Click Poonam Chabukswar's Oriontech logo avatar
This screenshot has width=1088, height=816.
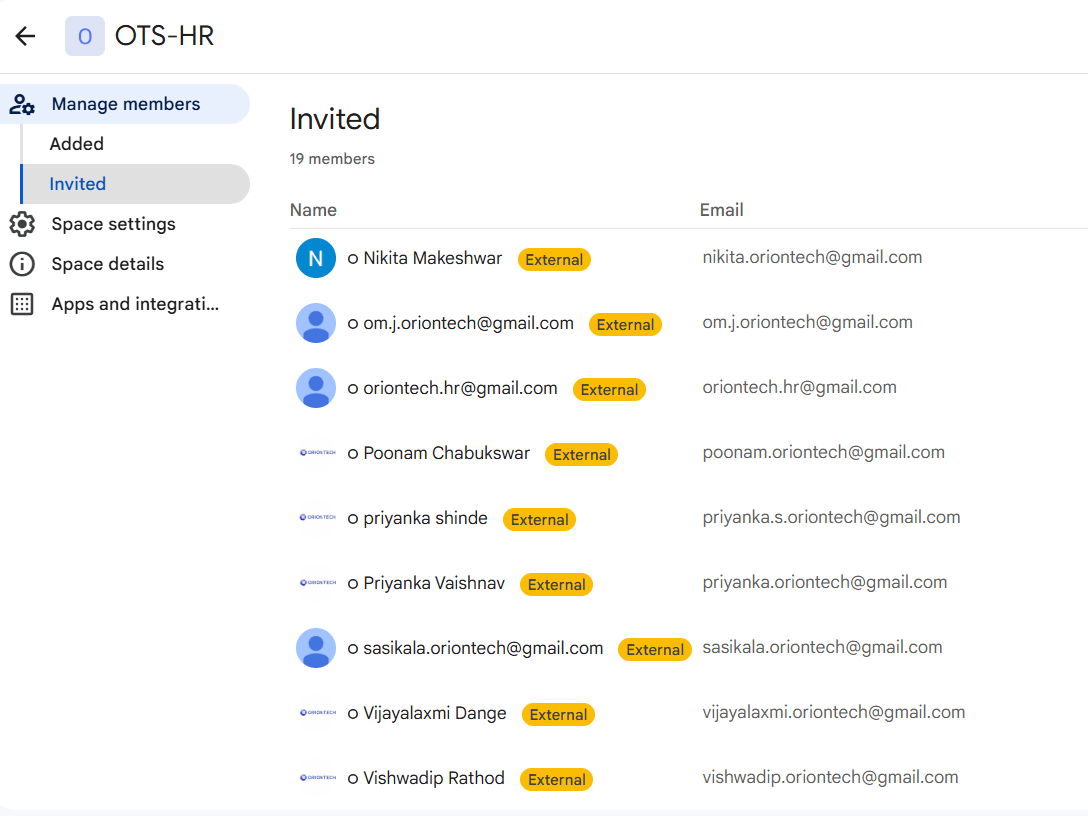pyautogui.click(x=317, y=453)
